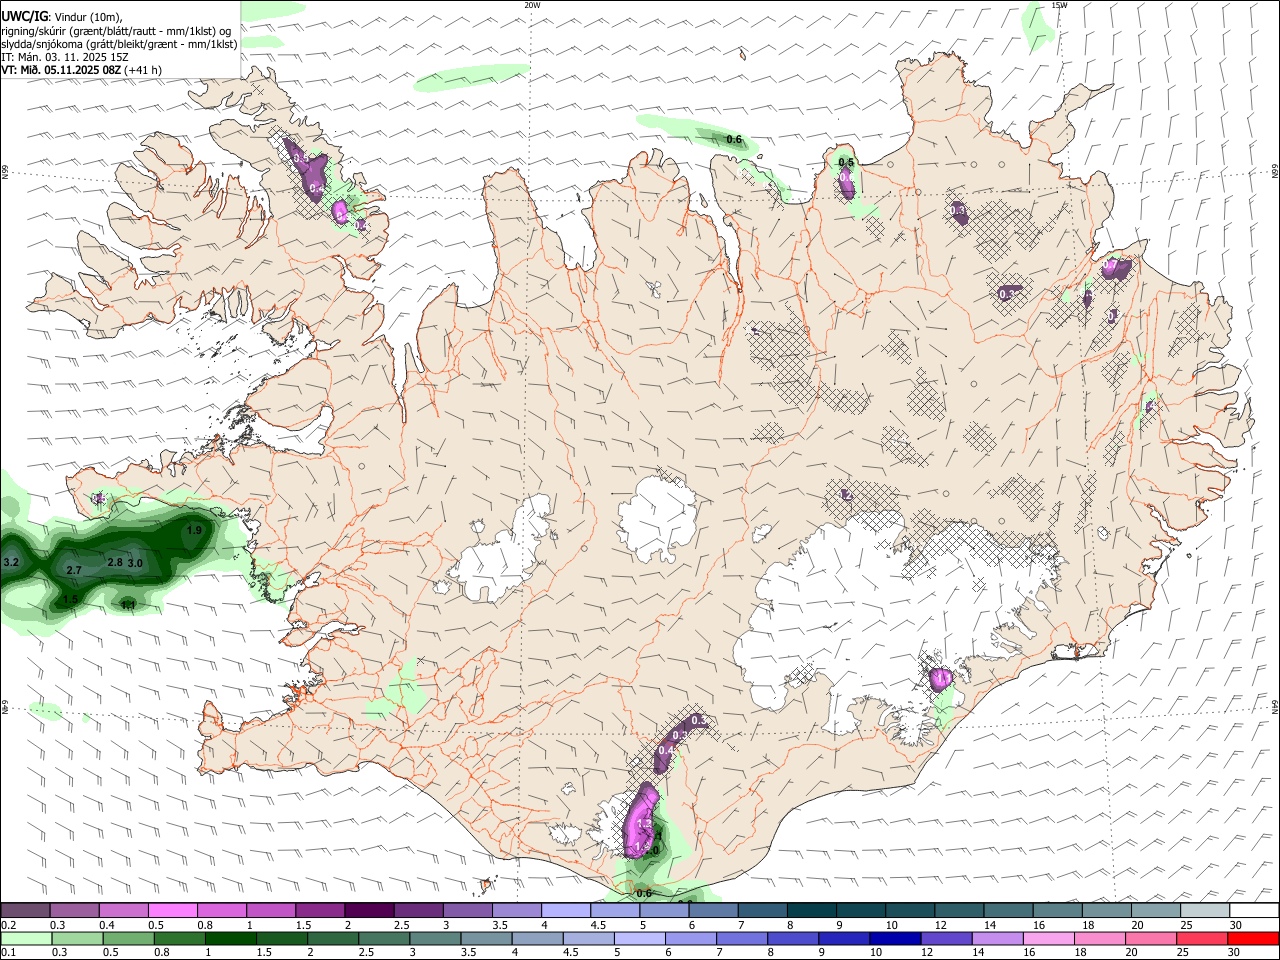Click the bottom-row swatch between 20 and 25

point(1150,938)
